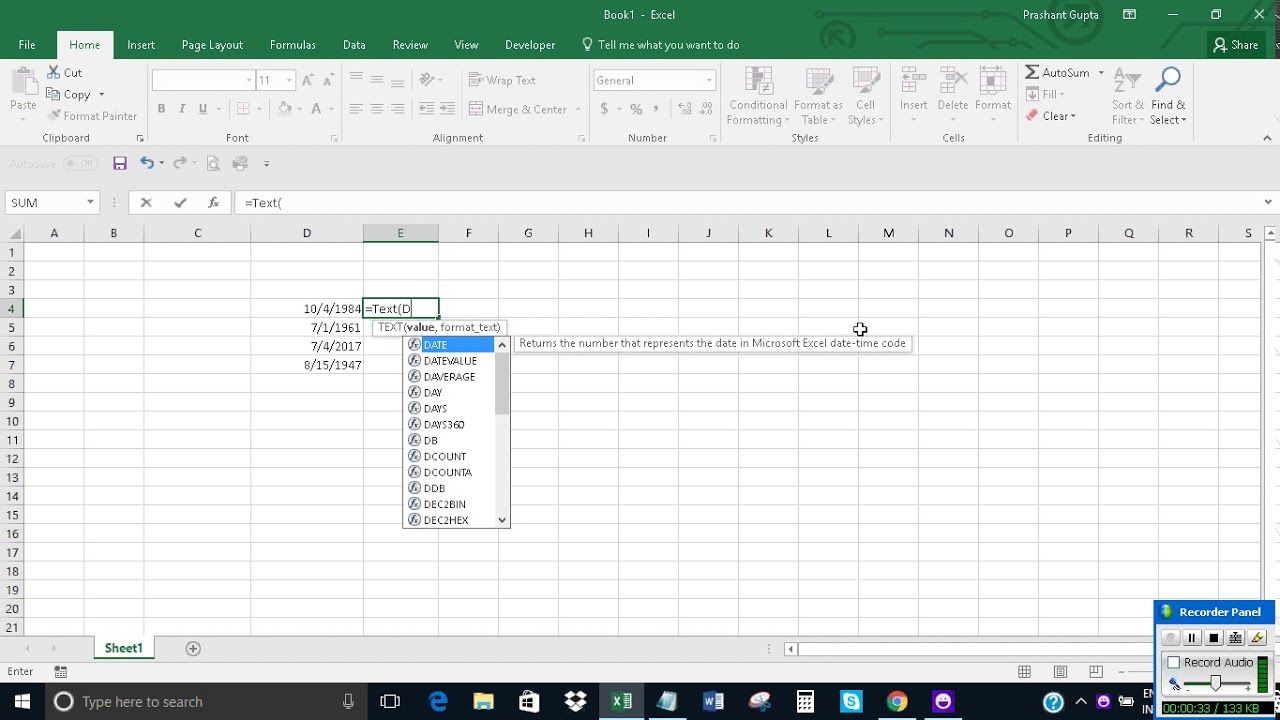Screen dimensions: 1280x720
Task: Open the font size dropdown
Action: (289, 80)
